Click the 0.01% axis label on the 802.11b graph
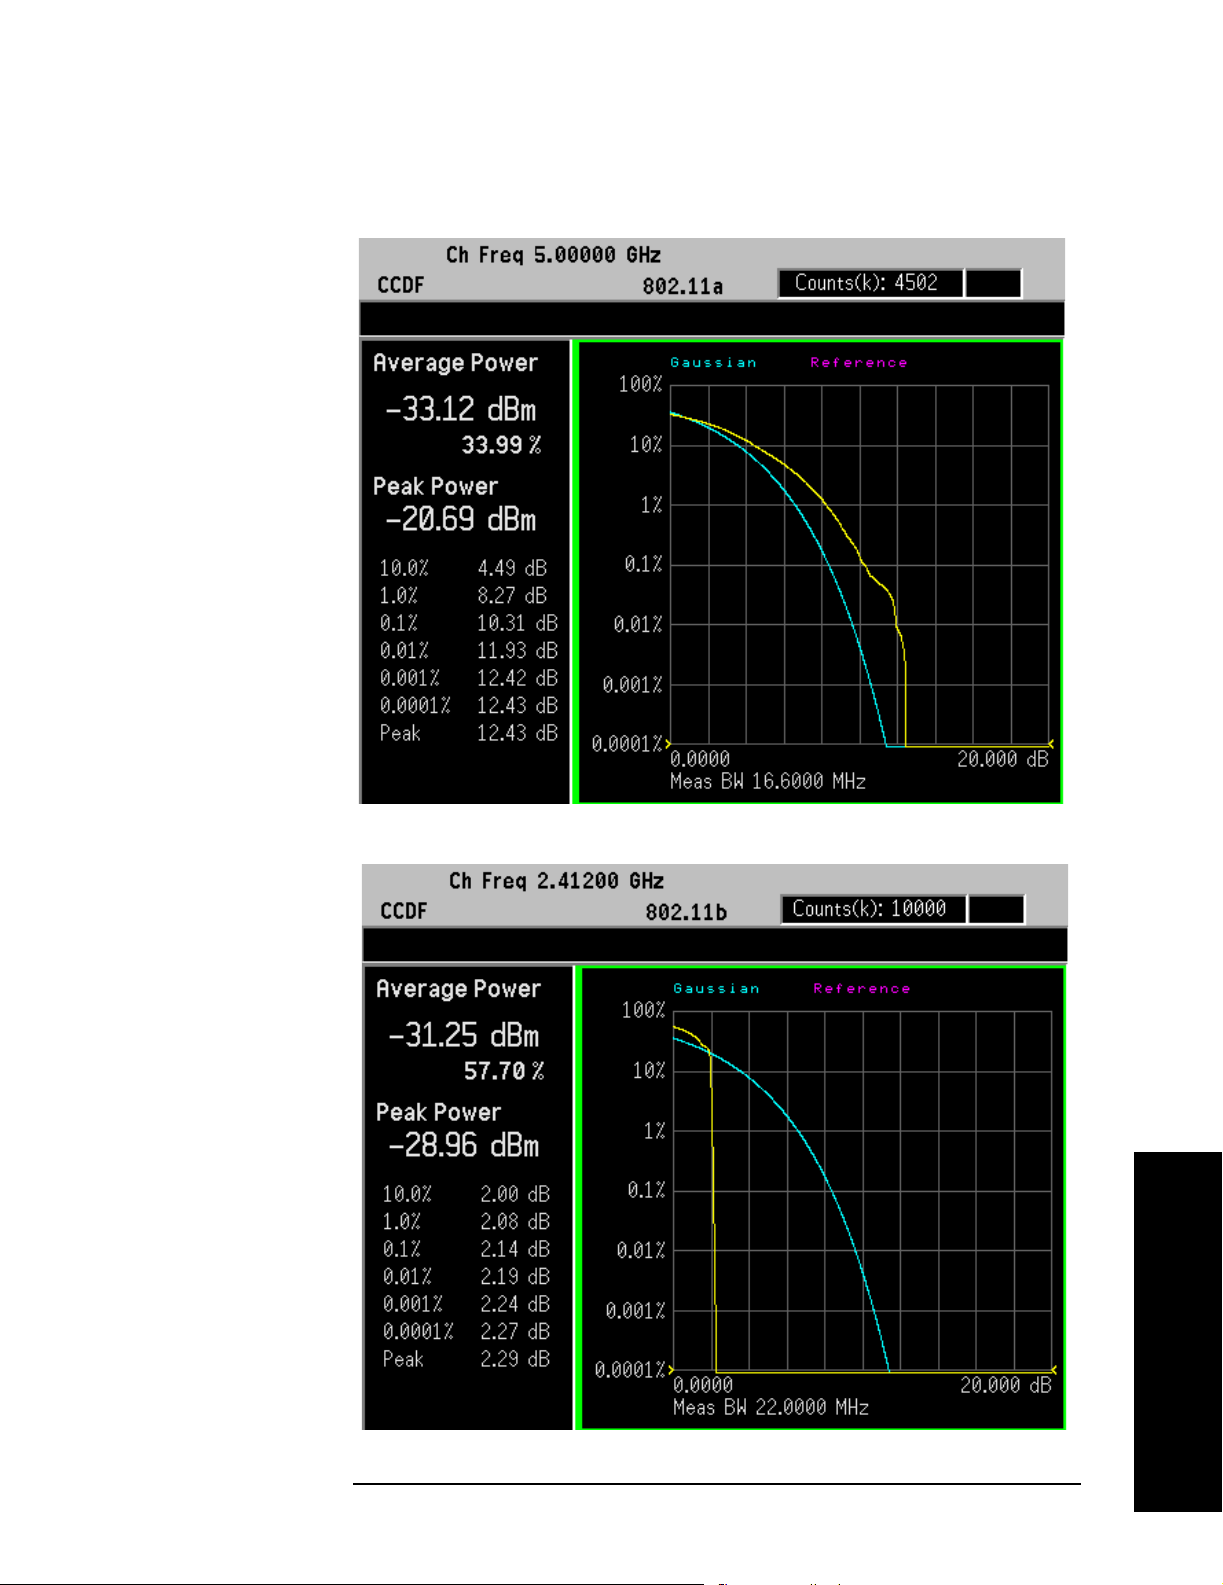The width and height of the screenshot is (1223, 1585). [x=641, y=1250]
